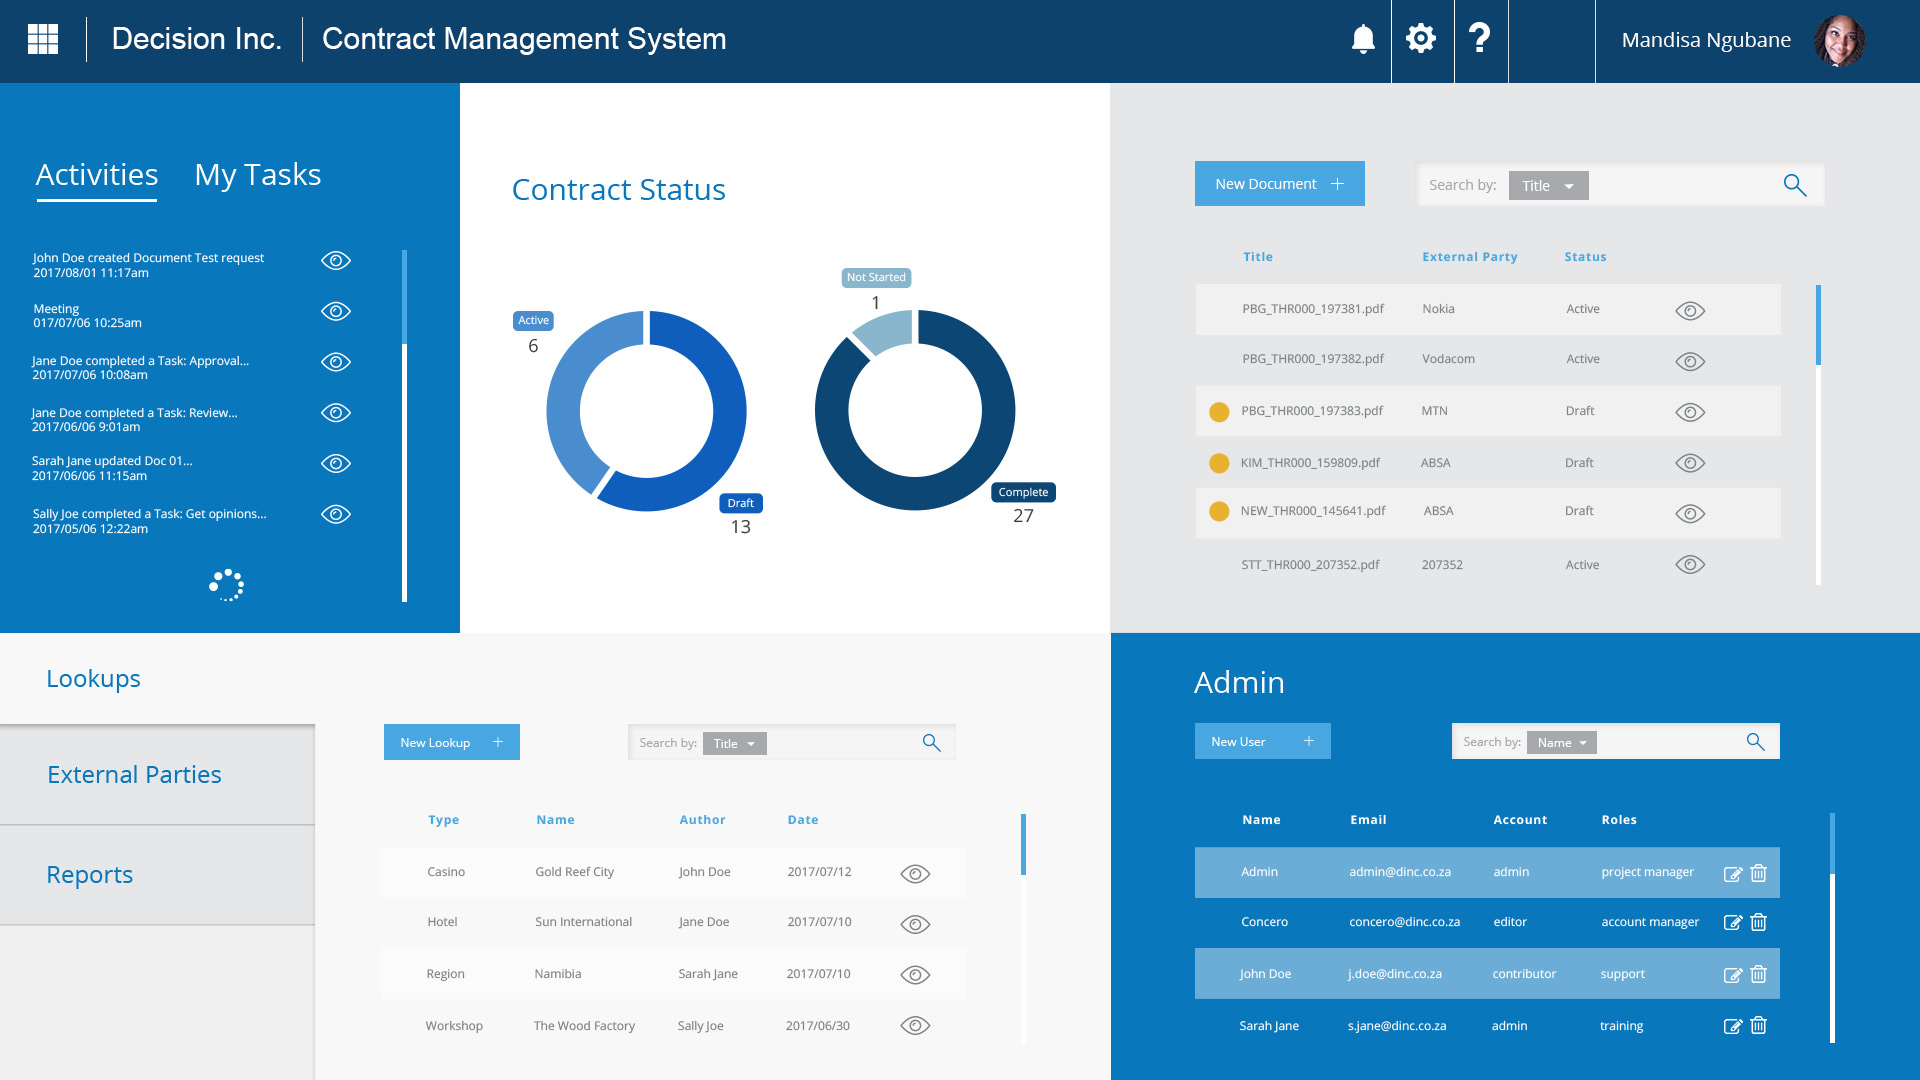Screen dimensions: 1920x1080
Task: View PBG_THR000_197381.pdf via eye icon
Action: click(x=1690, y=311)
